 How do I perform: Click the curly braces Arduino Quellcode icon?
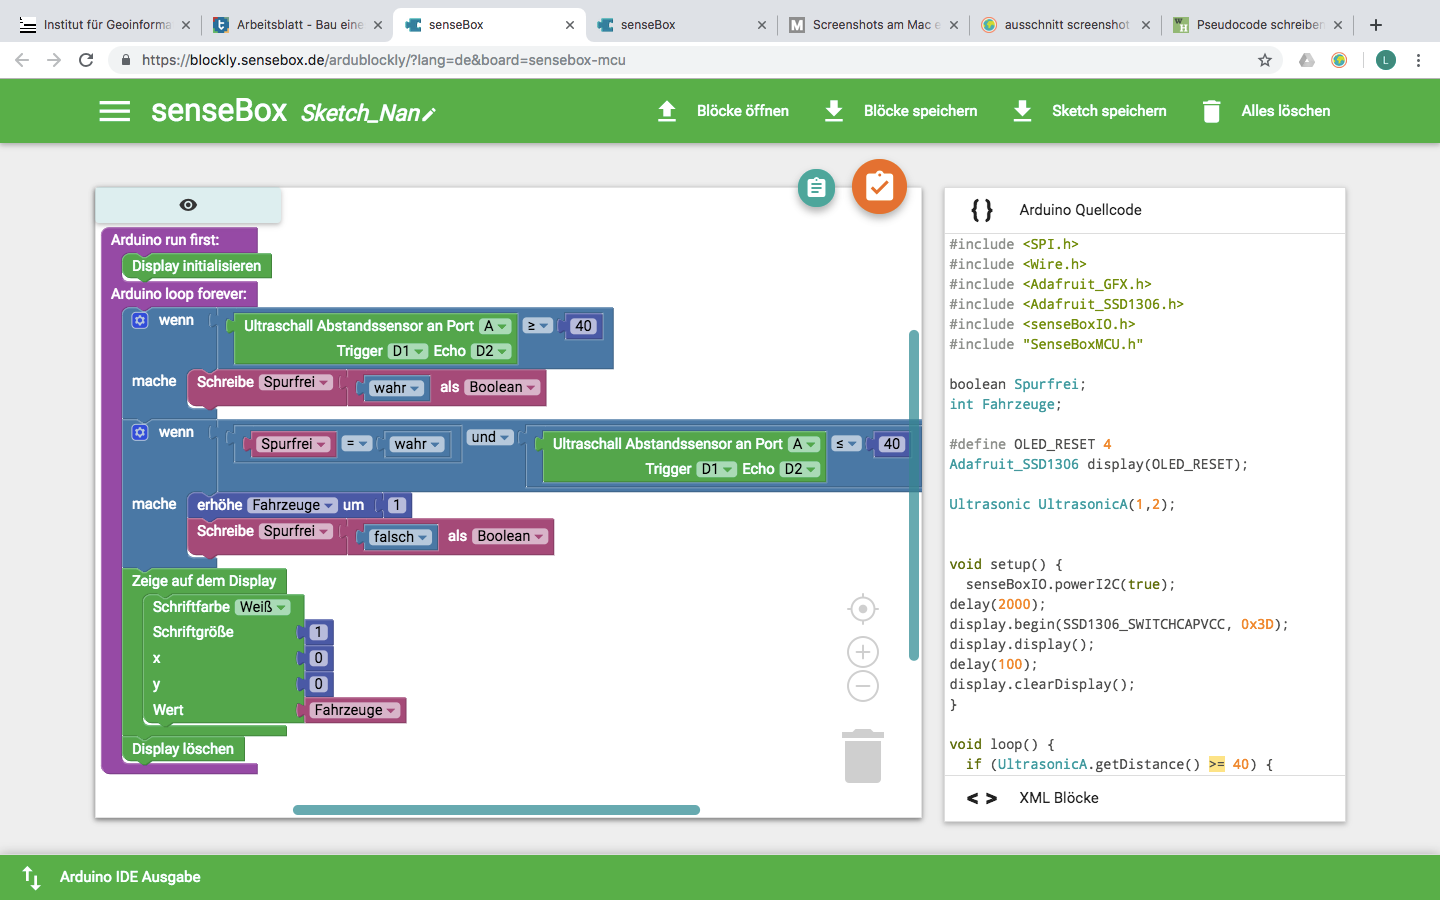pyautogui.click(x=982, y=210)
